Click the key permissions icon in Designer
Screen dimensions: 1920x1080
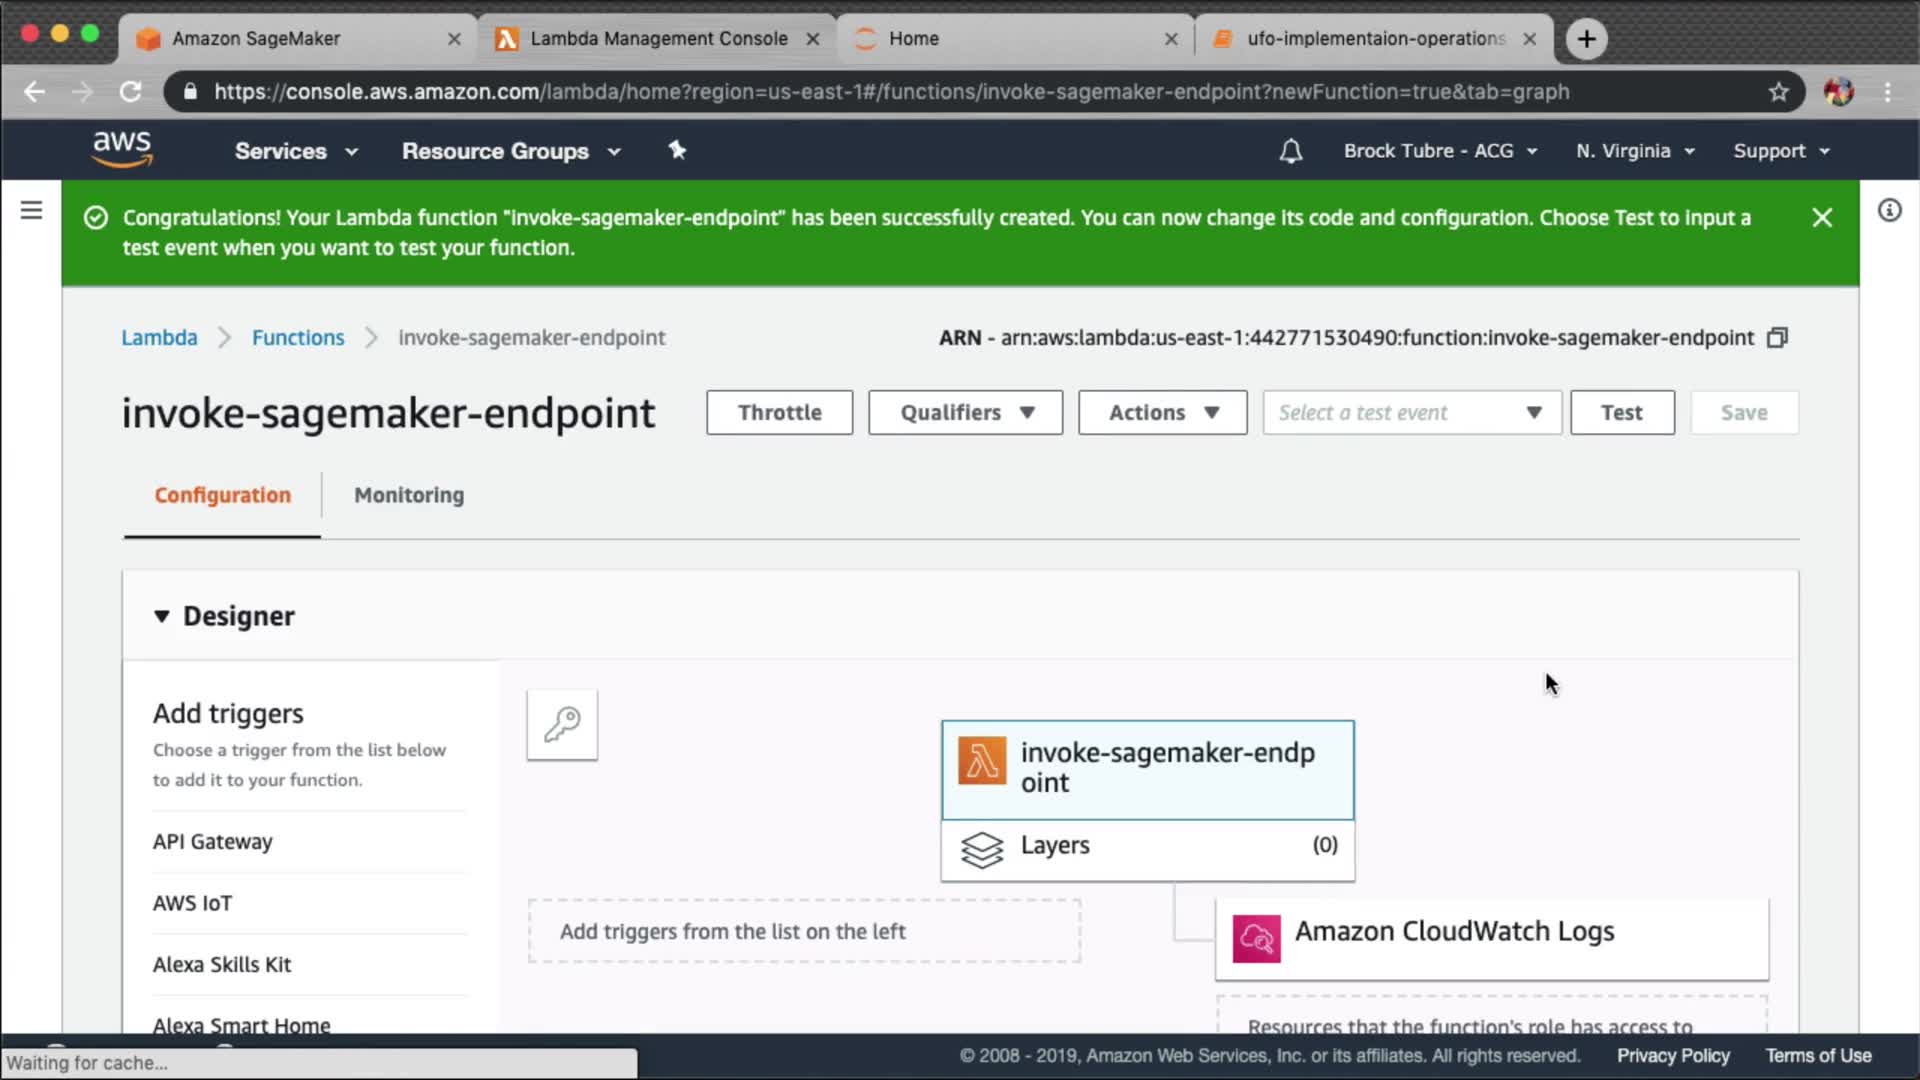coord(562,725)
